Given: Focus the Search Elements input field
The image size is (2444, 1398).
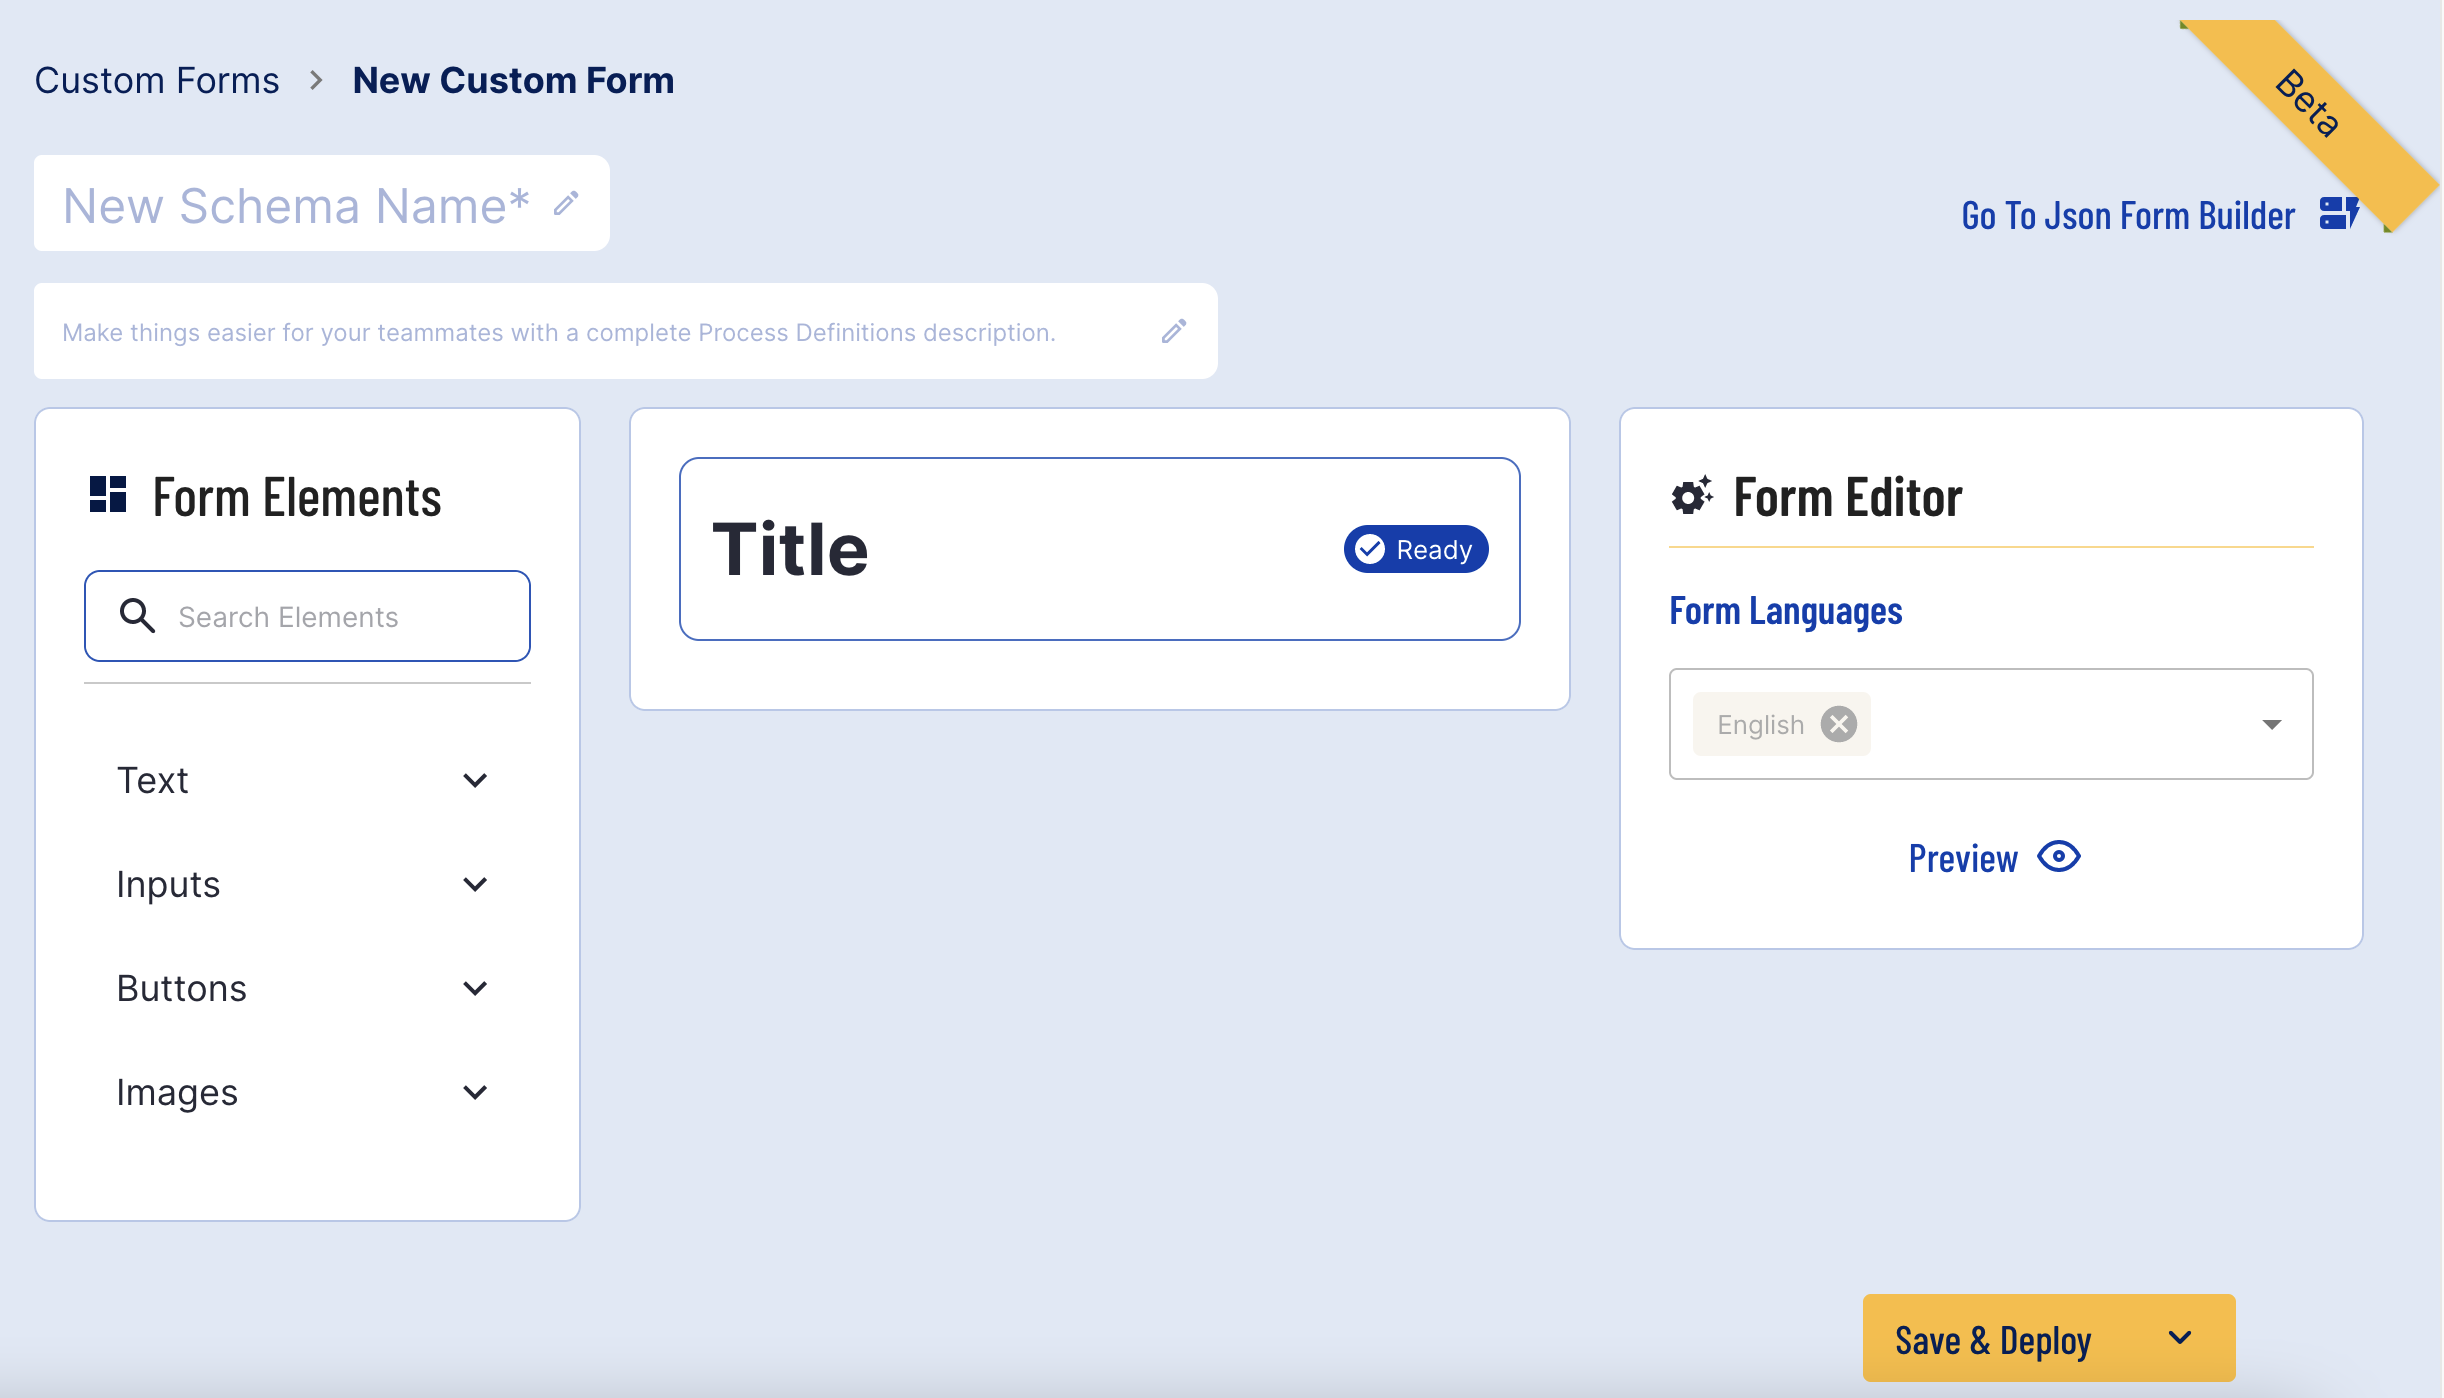Looking at the screenshot, I should point(340,617).
